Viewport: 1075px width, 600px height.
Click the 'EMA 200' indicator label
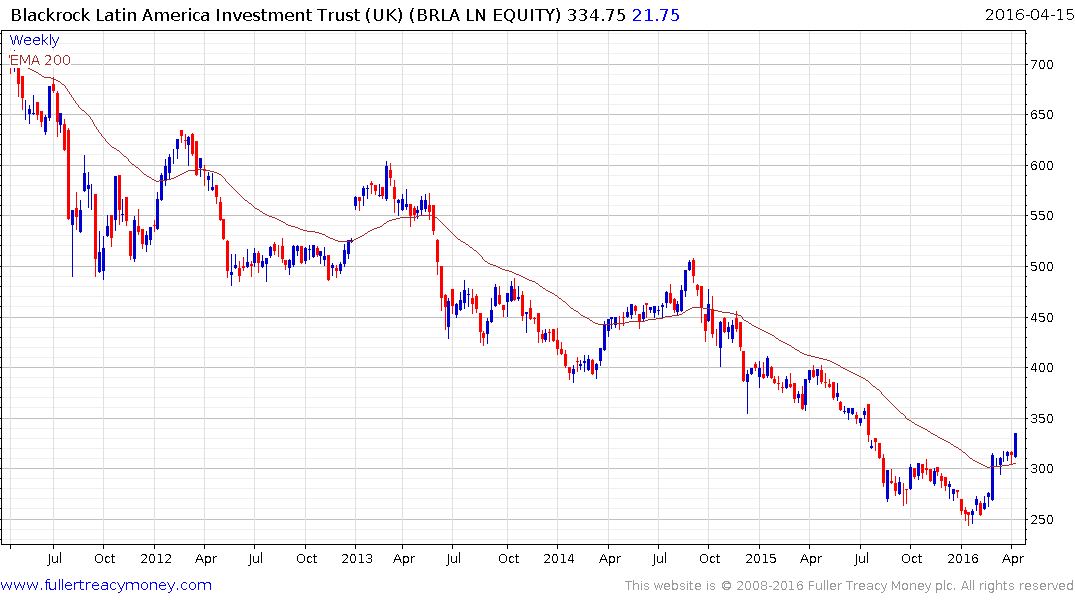pos(40,60)
